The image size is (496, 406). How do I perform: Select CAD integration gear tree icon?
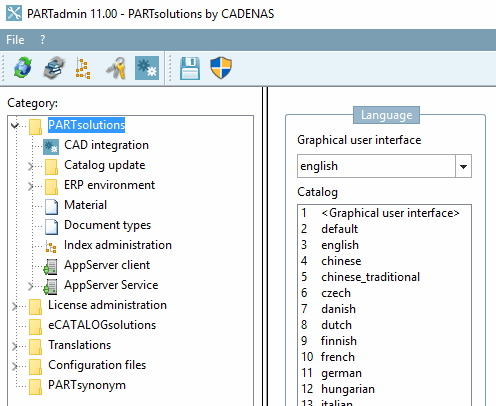point(51,147)
